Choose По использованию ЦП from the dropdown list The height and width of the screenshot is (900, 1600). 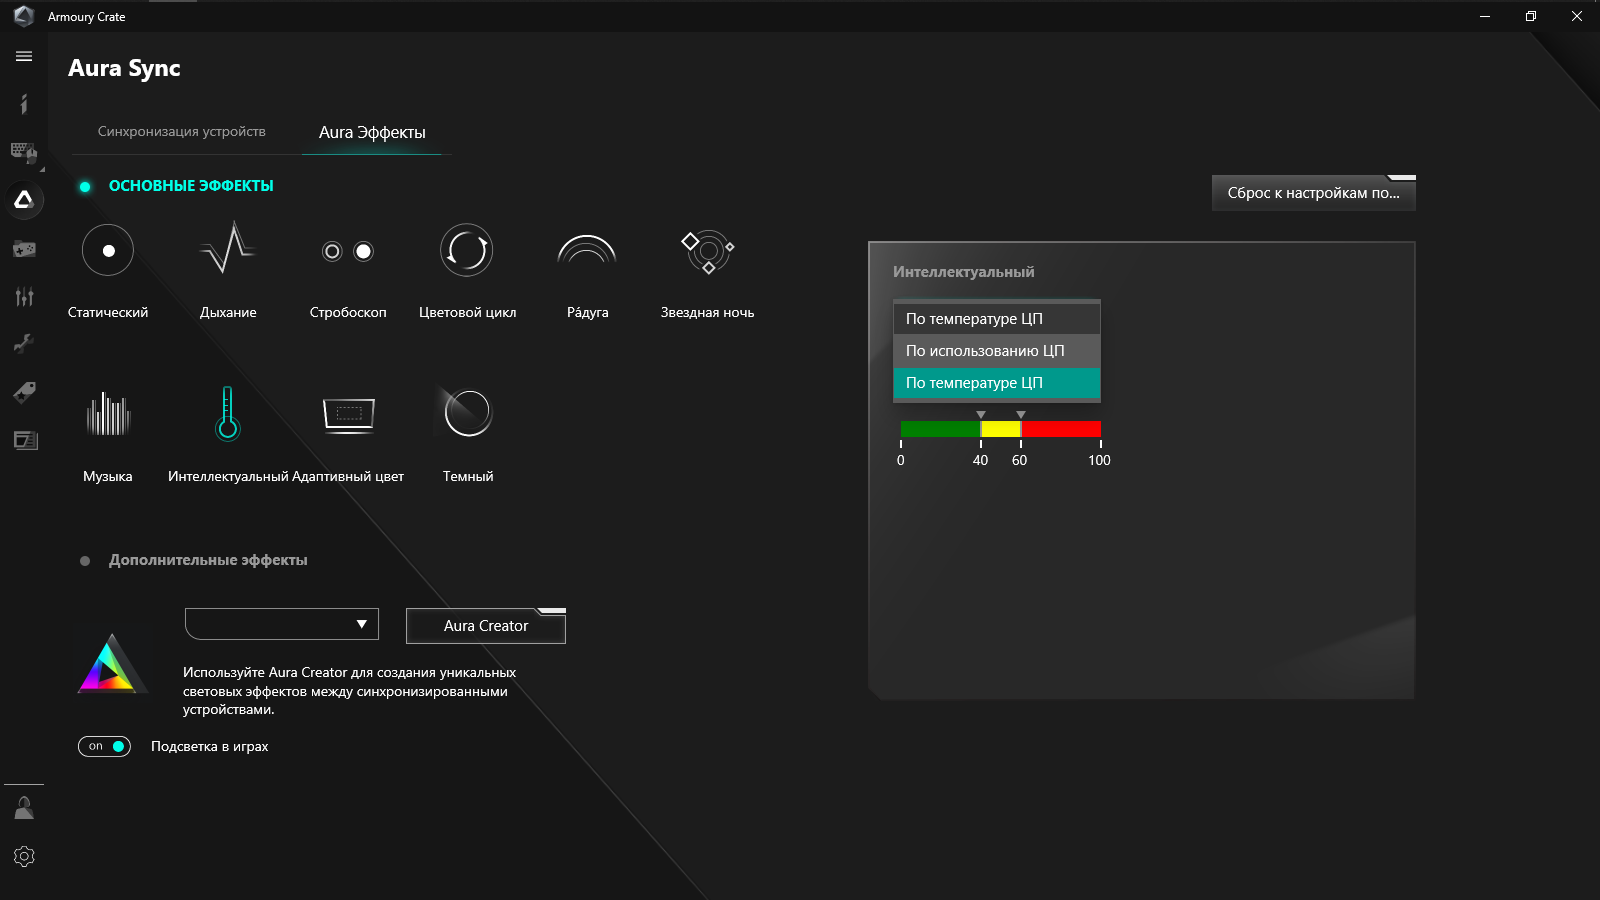pos(997,351)
